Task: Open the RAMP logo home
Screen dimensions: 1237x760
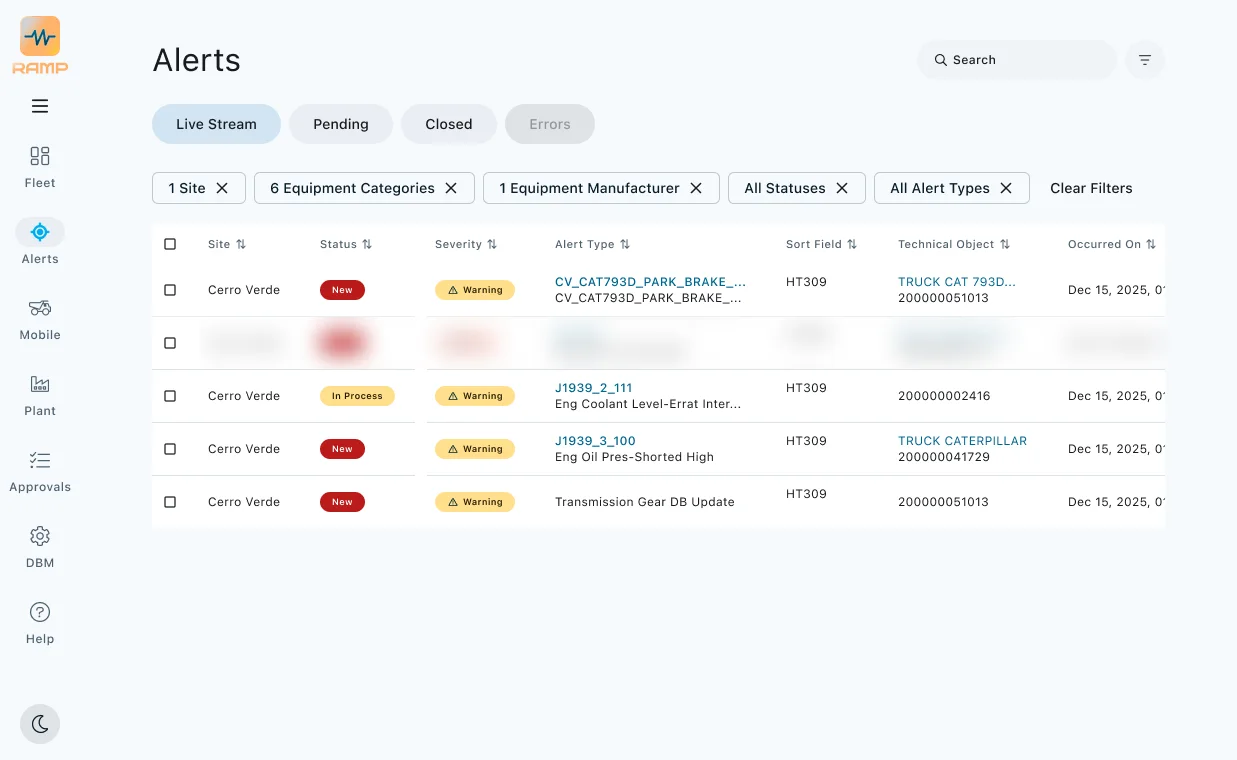Action: click(x=40, y=45)
